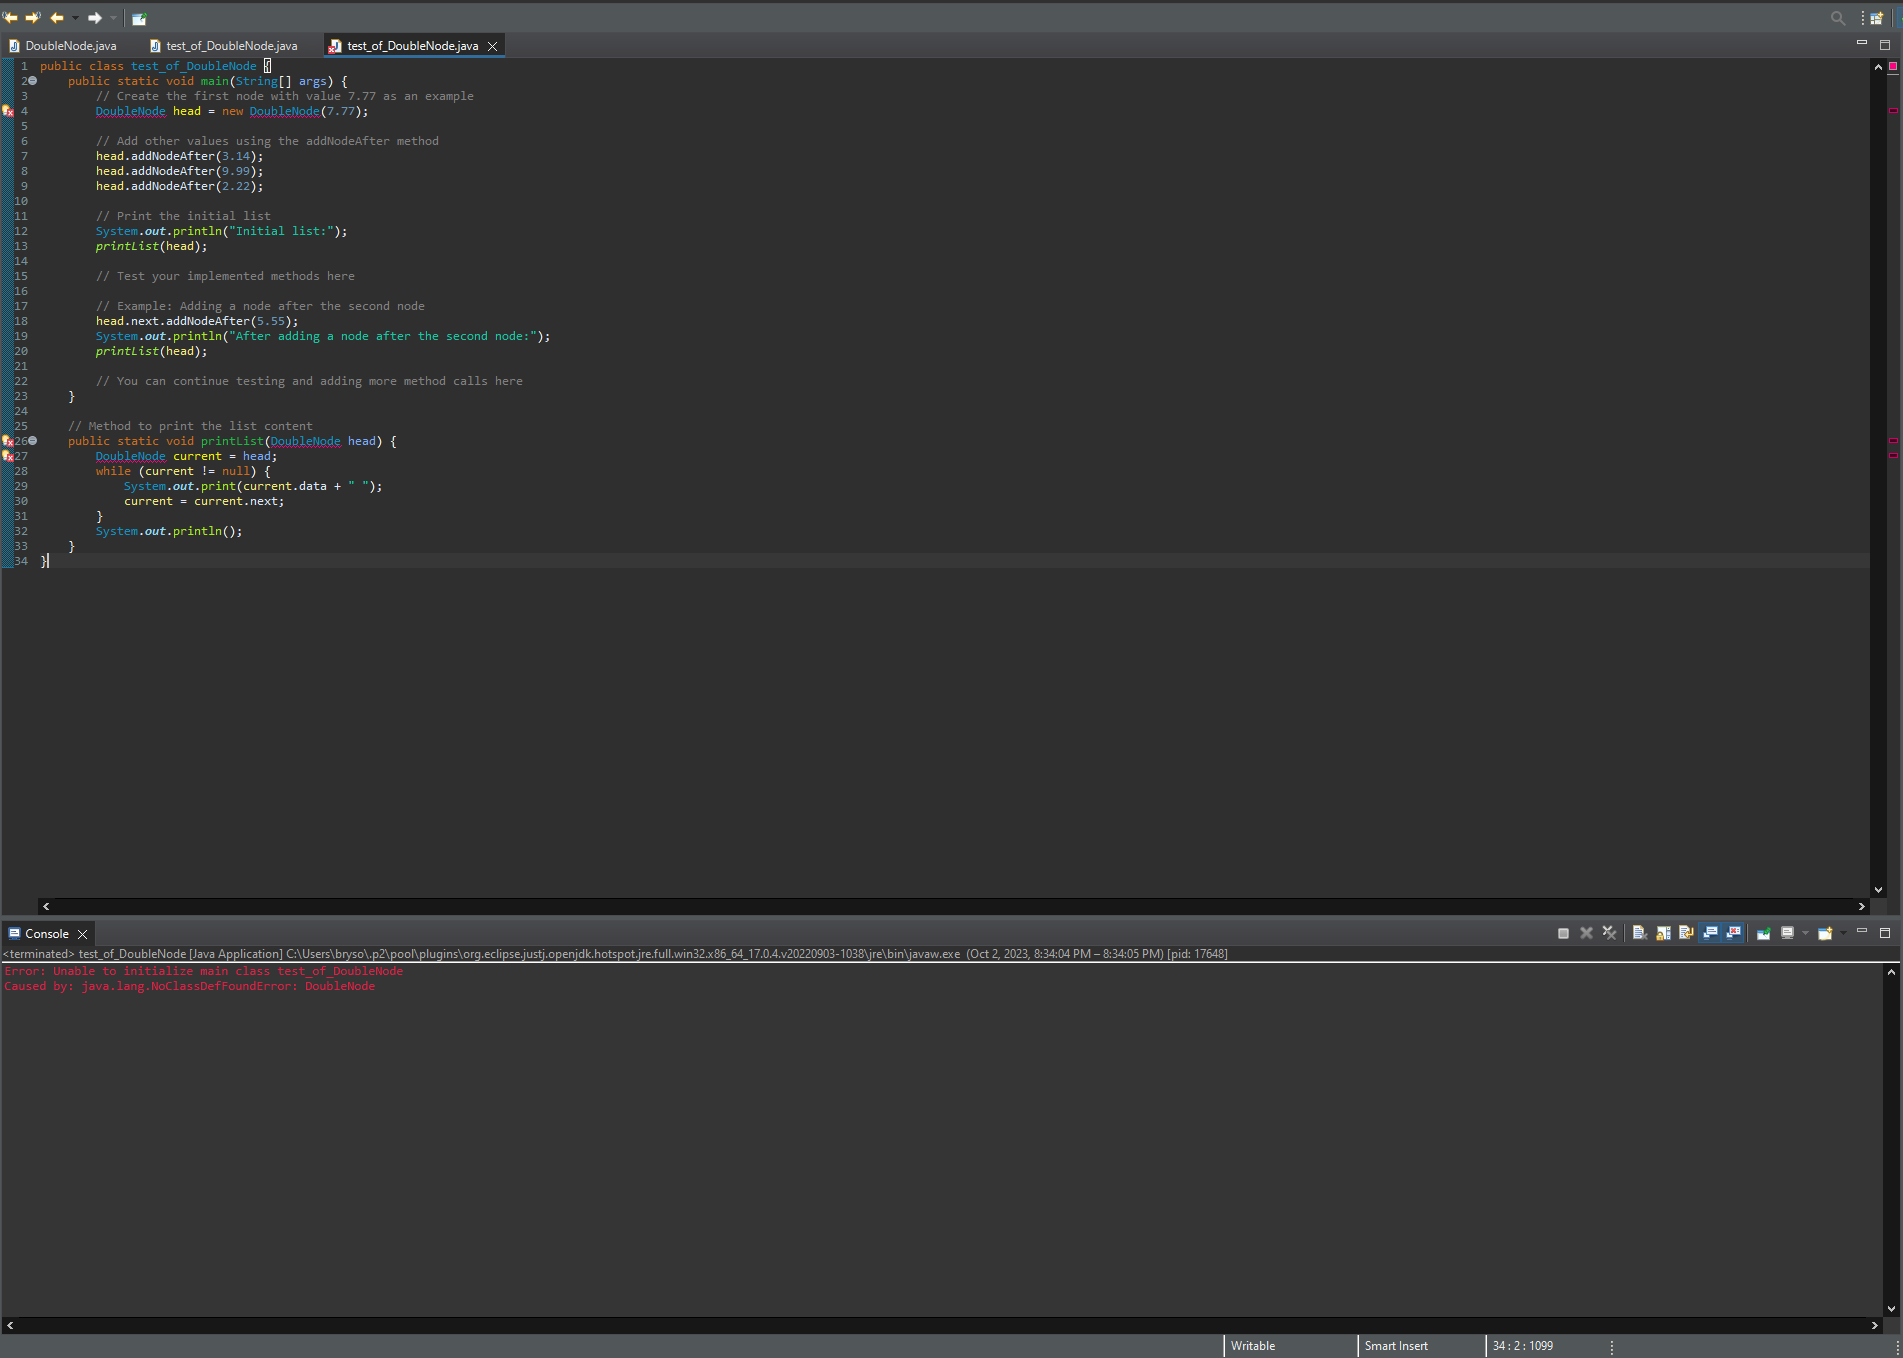The width and height of the screenshot is (1903, 1358).
Task: Click the pink error square atop overview ruler
Action: [1892, 66]
